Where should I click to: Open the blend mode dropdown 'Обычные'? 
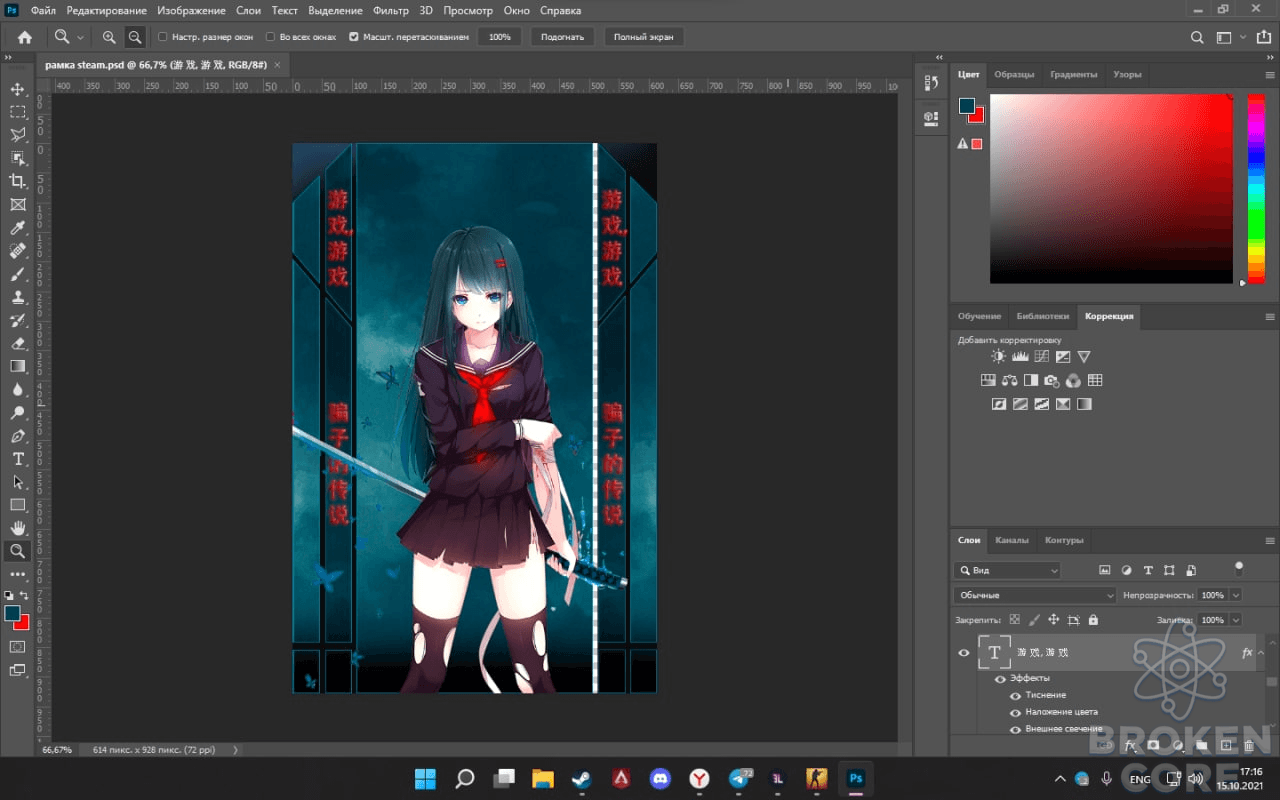[1034, 595]
